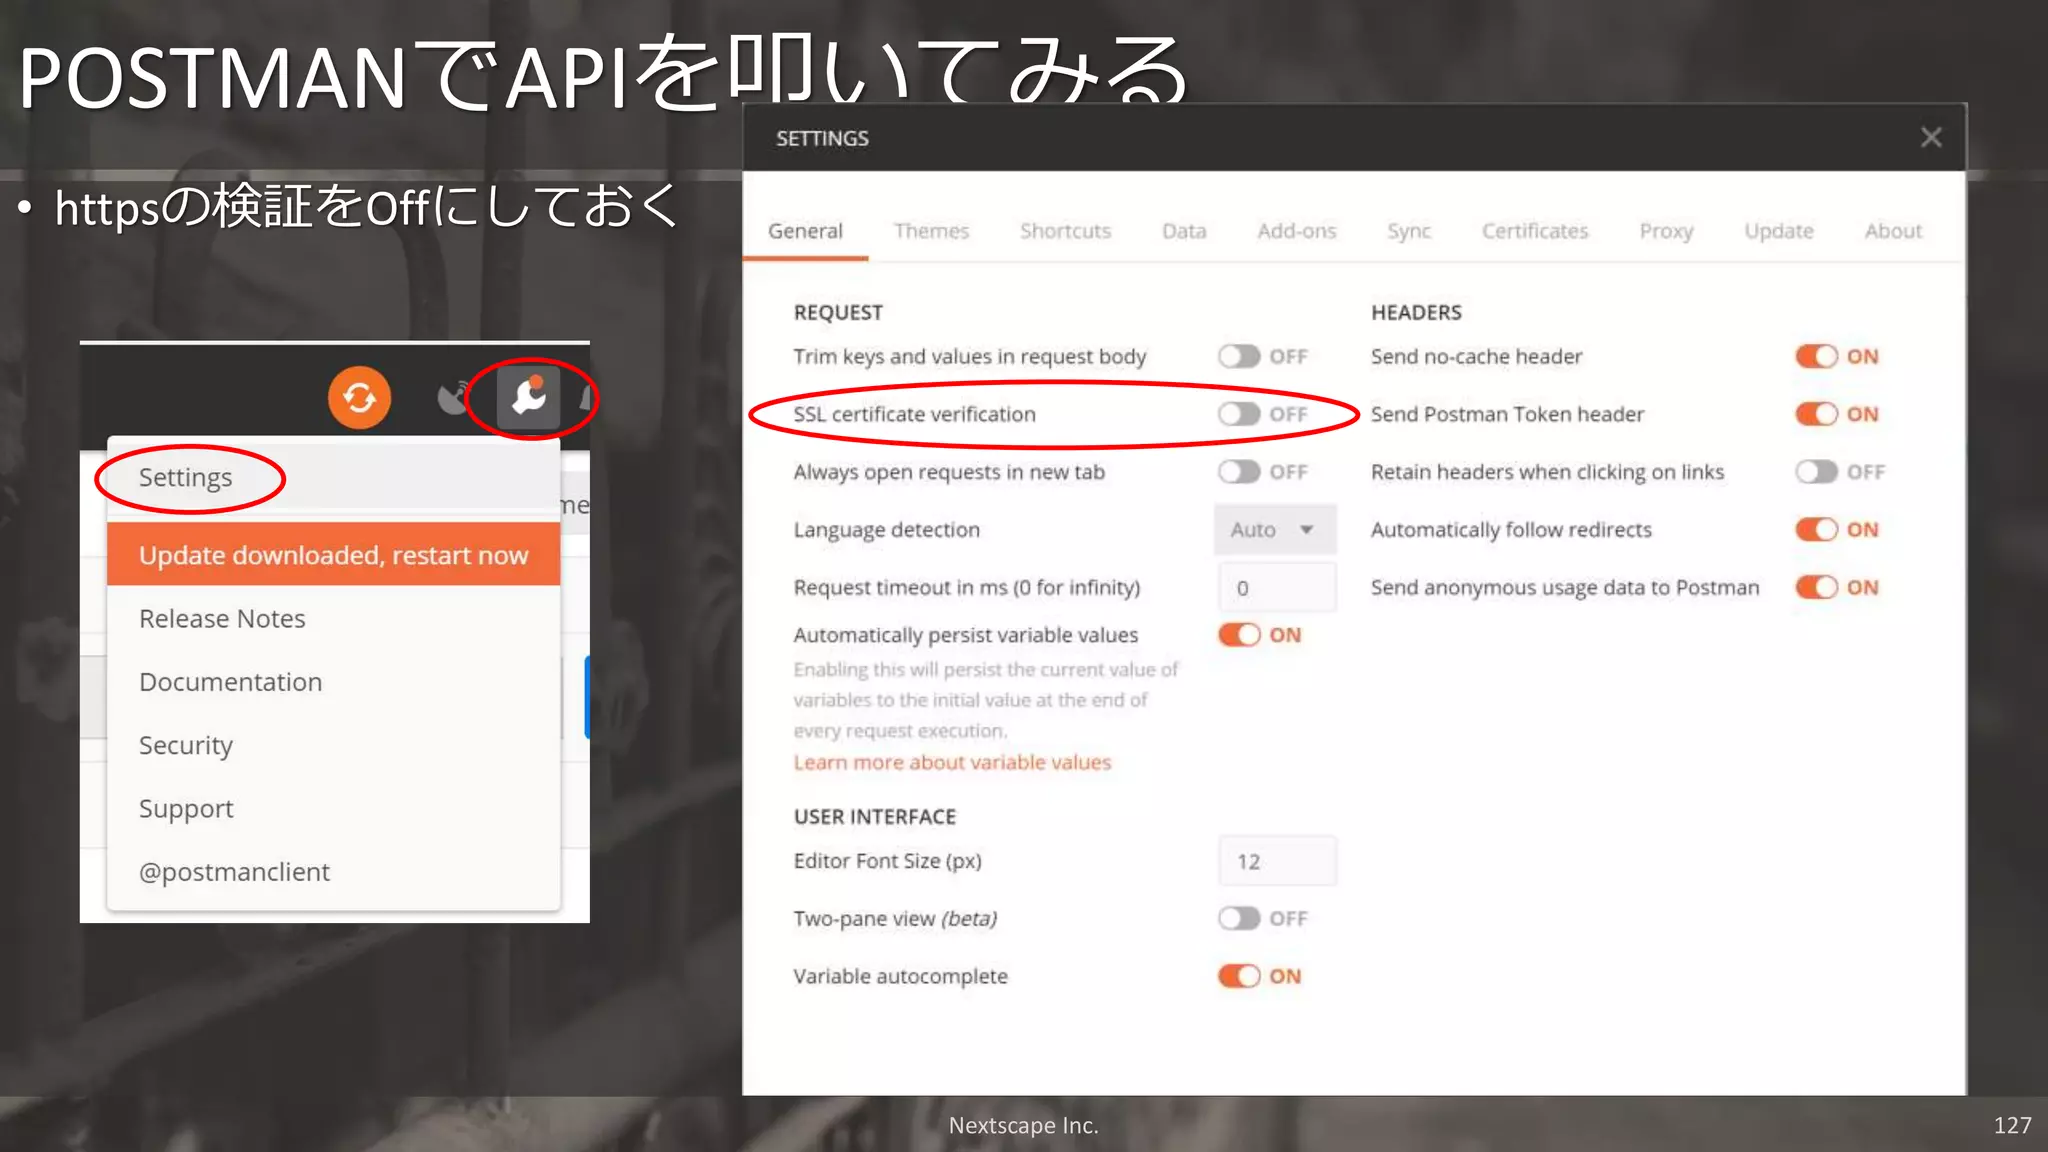2048x1152 pixels.
Task: Switch to the Sync tab
Action: coord(1409,231)
